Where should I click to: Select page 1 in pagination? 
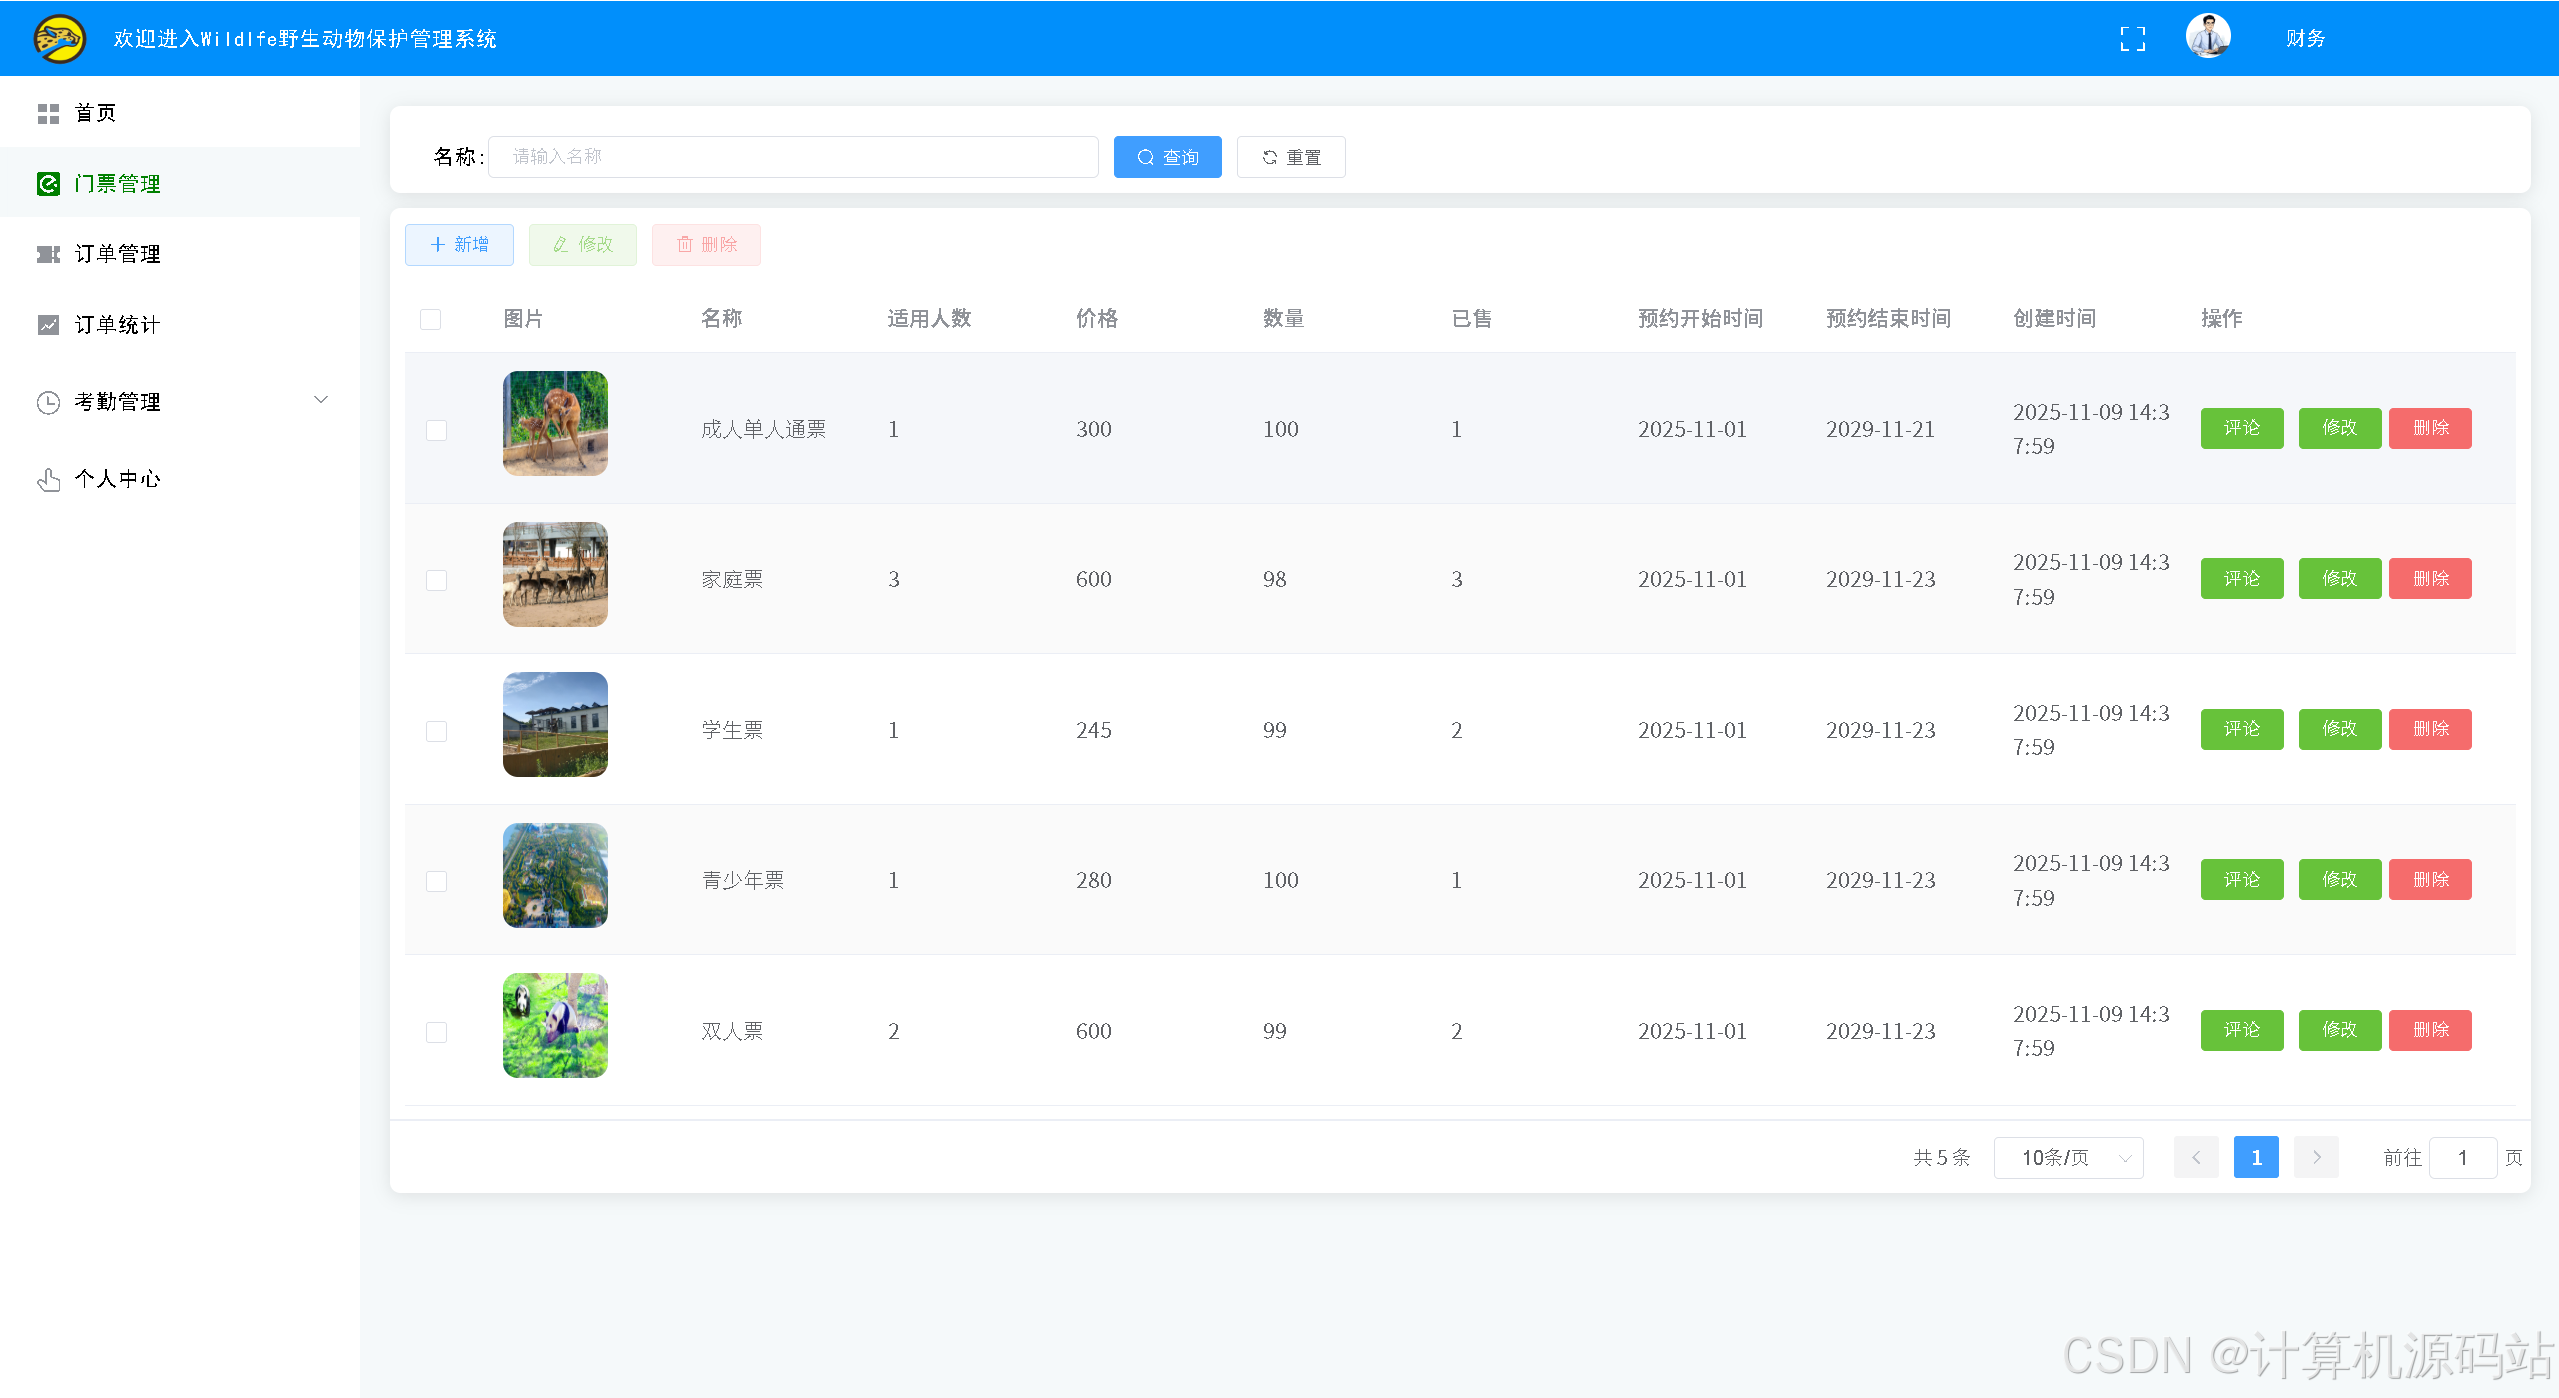[2256, 1158]
